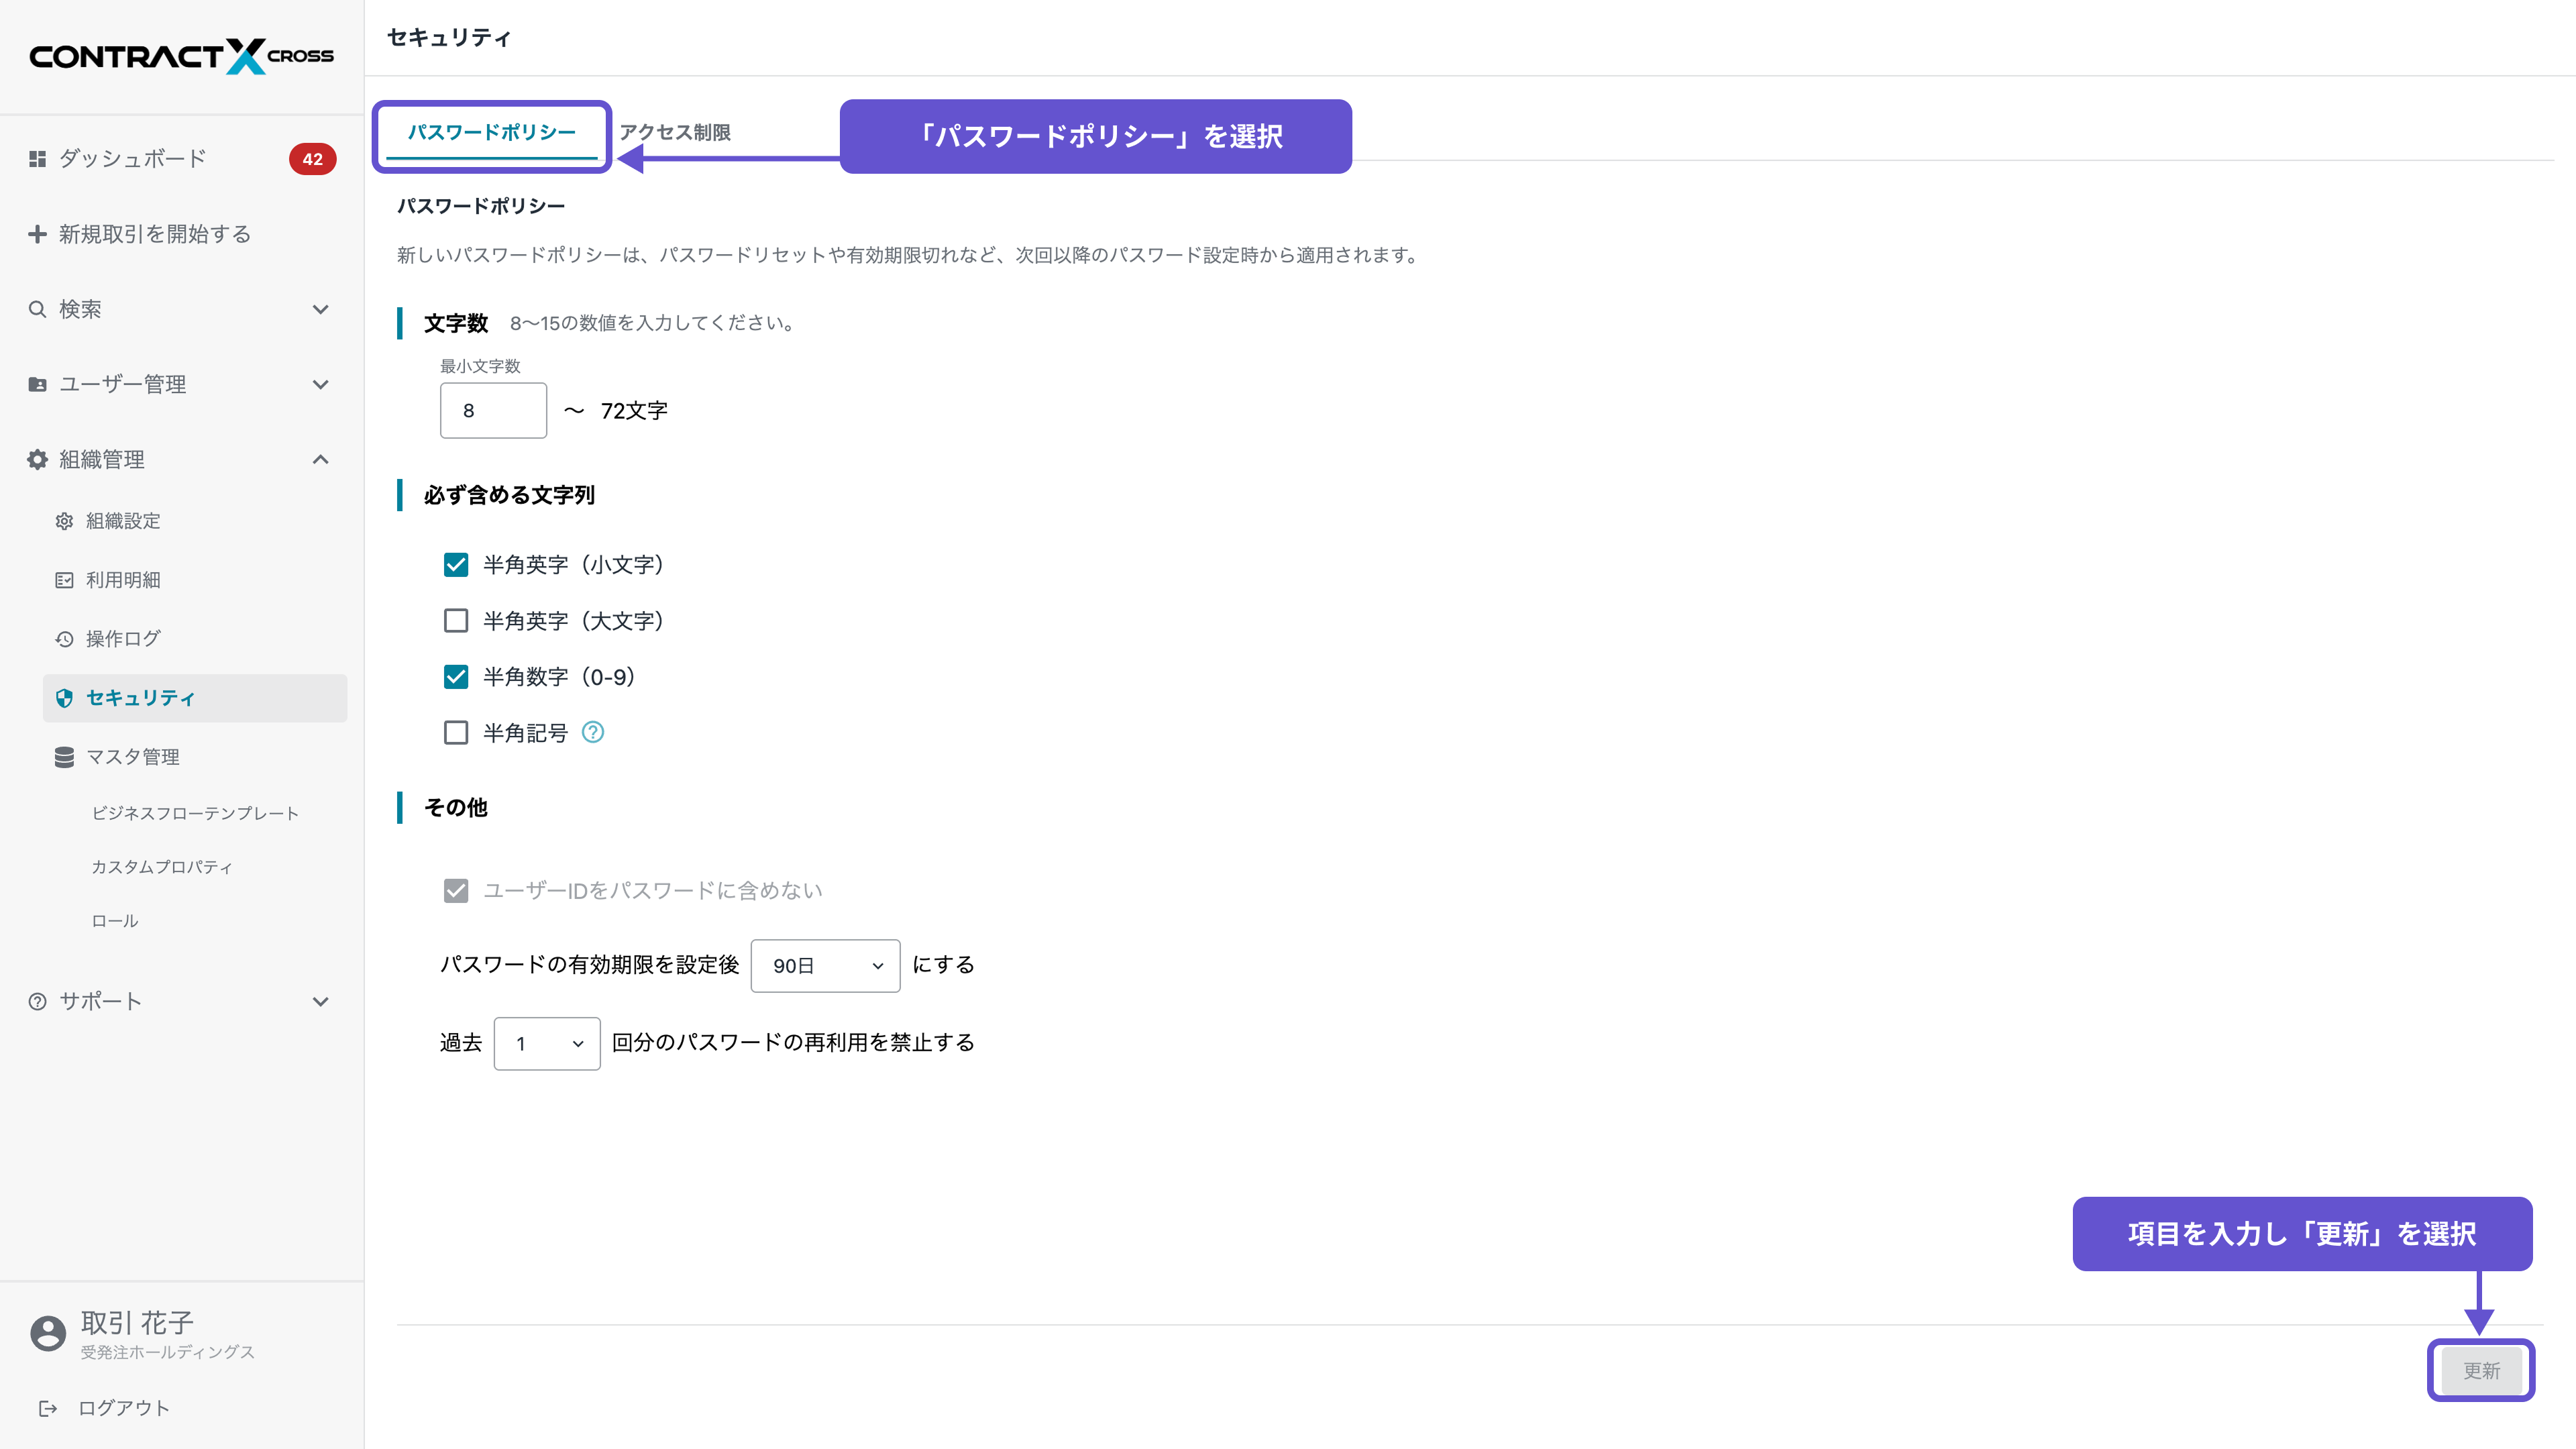This screenshot has width=2576, height=1449.
Task: Click the 最小文字数 input field
Action: coord(493,410)
